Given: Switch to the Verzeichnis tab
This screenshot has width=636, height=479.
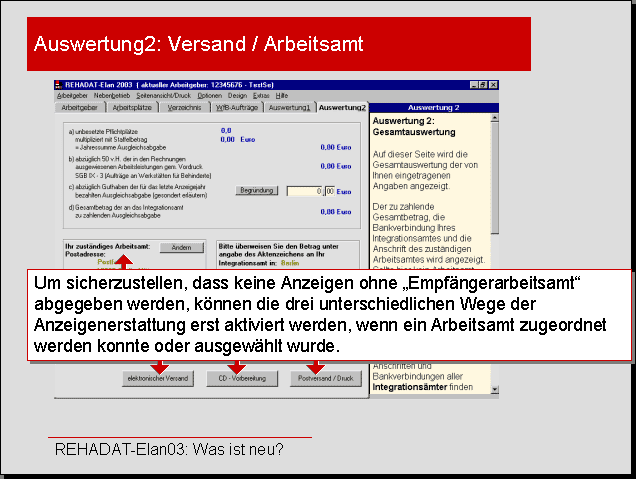Looking at the screenshot, I should (185, 107).
